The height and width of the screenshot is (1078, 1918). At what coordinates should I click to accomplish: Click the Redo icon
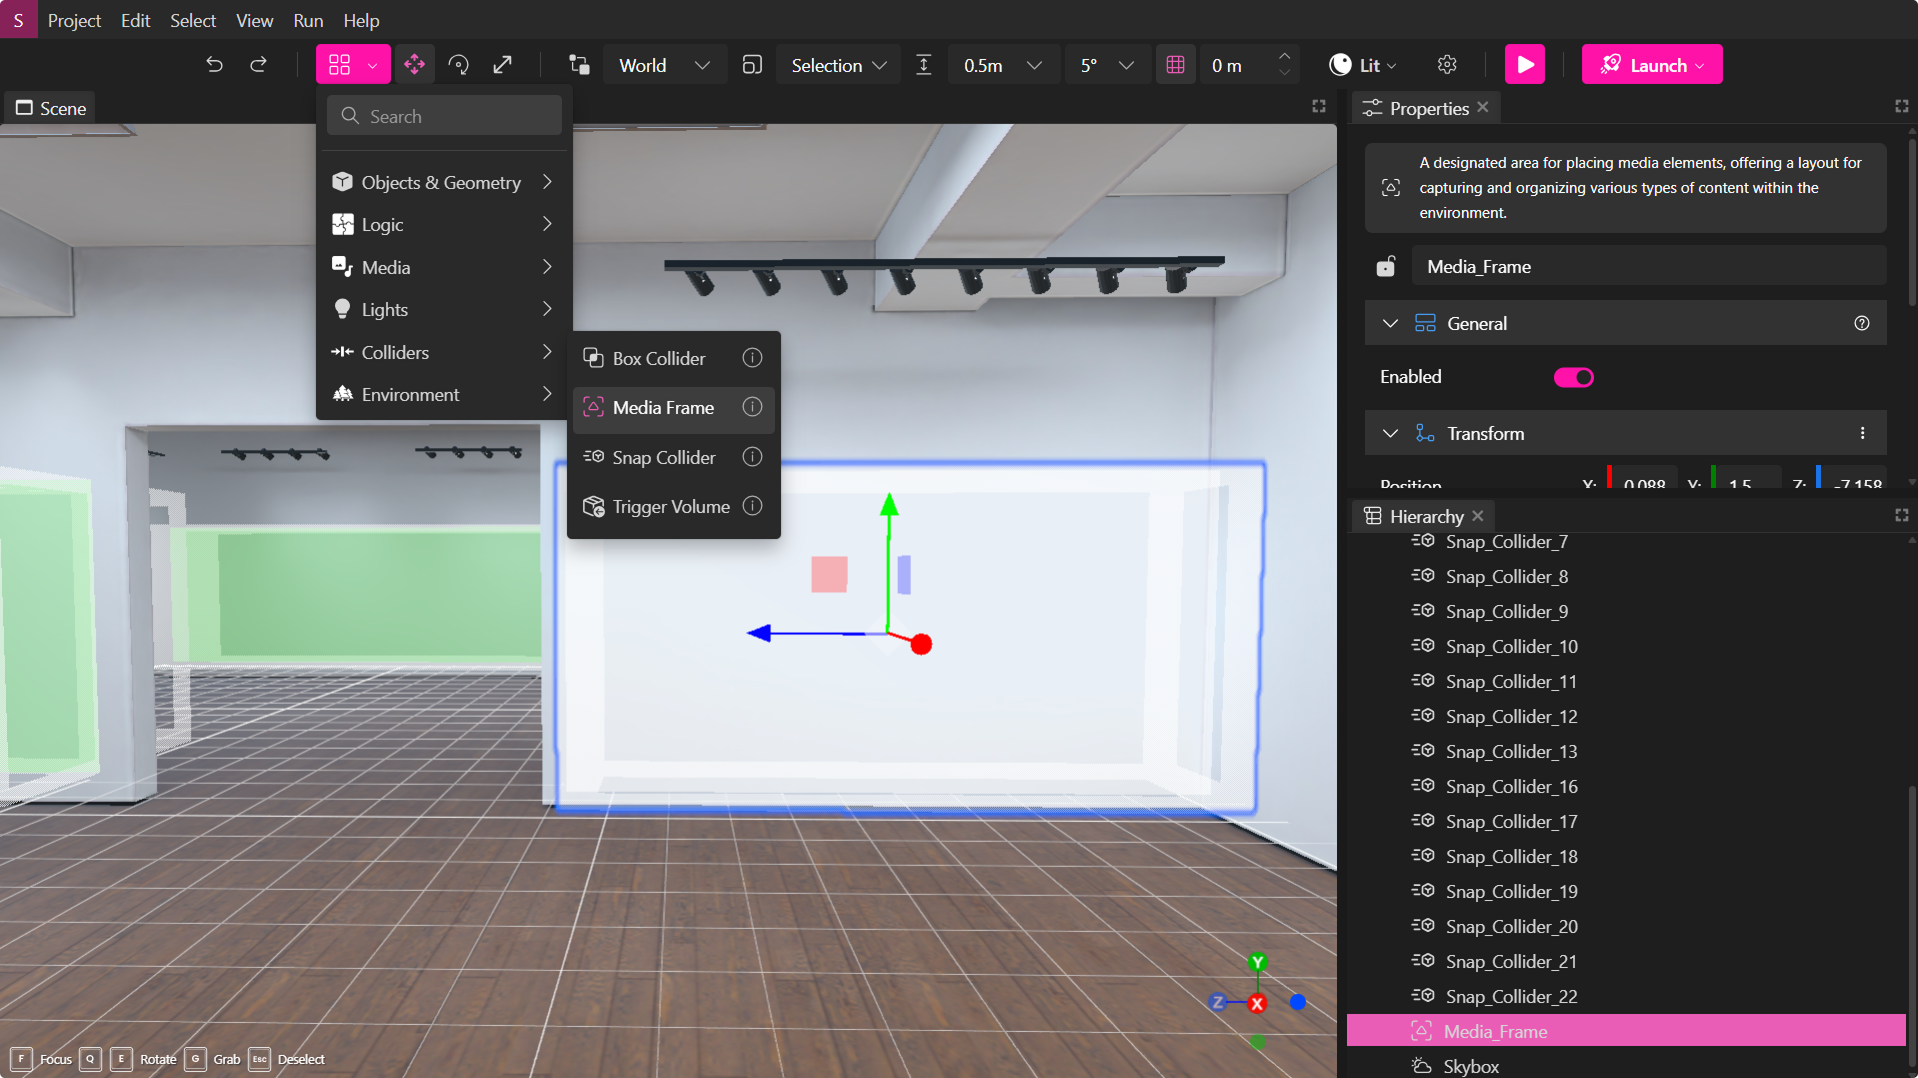click(259, 64)
